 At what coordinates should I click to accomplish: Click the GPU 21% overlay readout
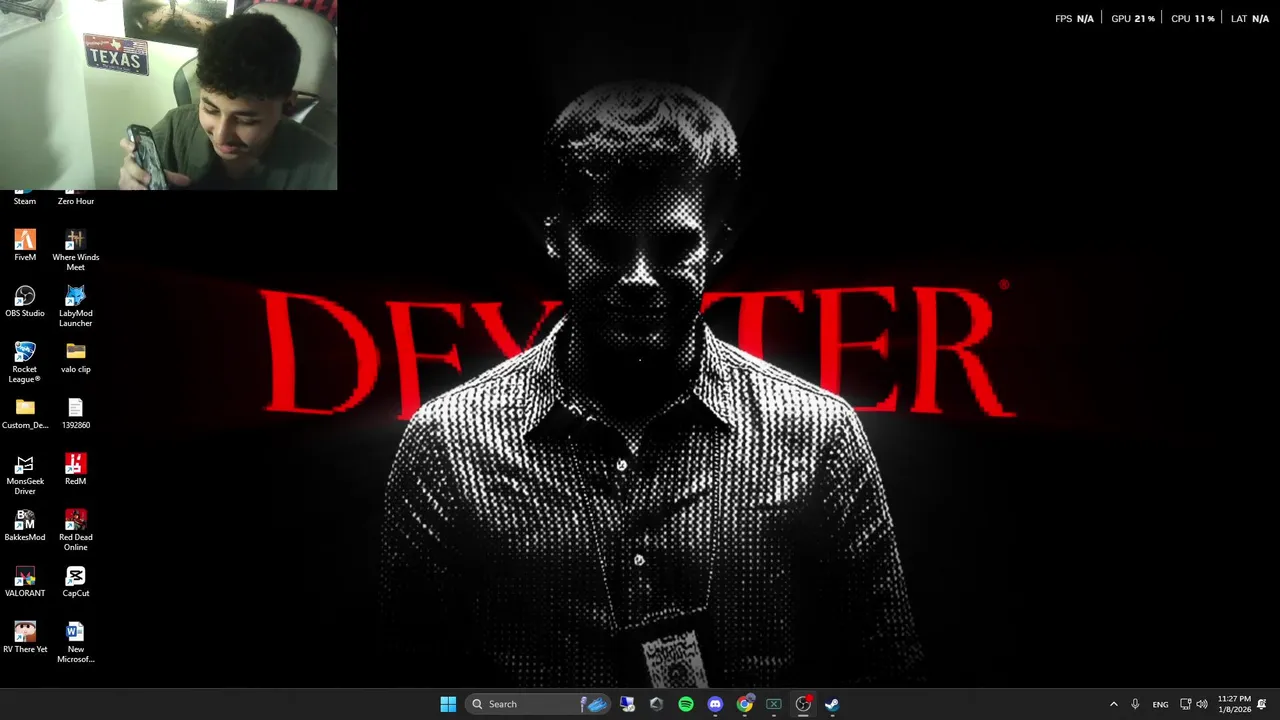(x=1133, y=19)
